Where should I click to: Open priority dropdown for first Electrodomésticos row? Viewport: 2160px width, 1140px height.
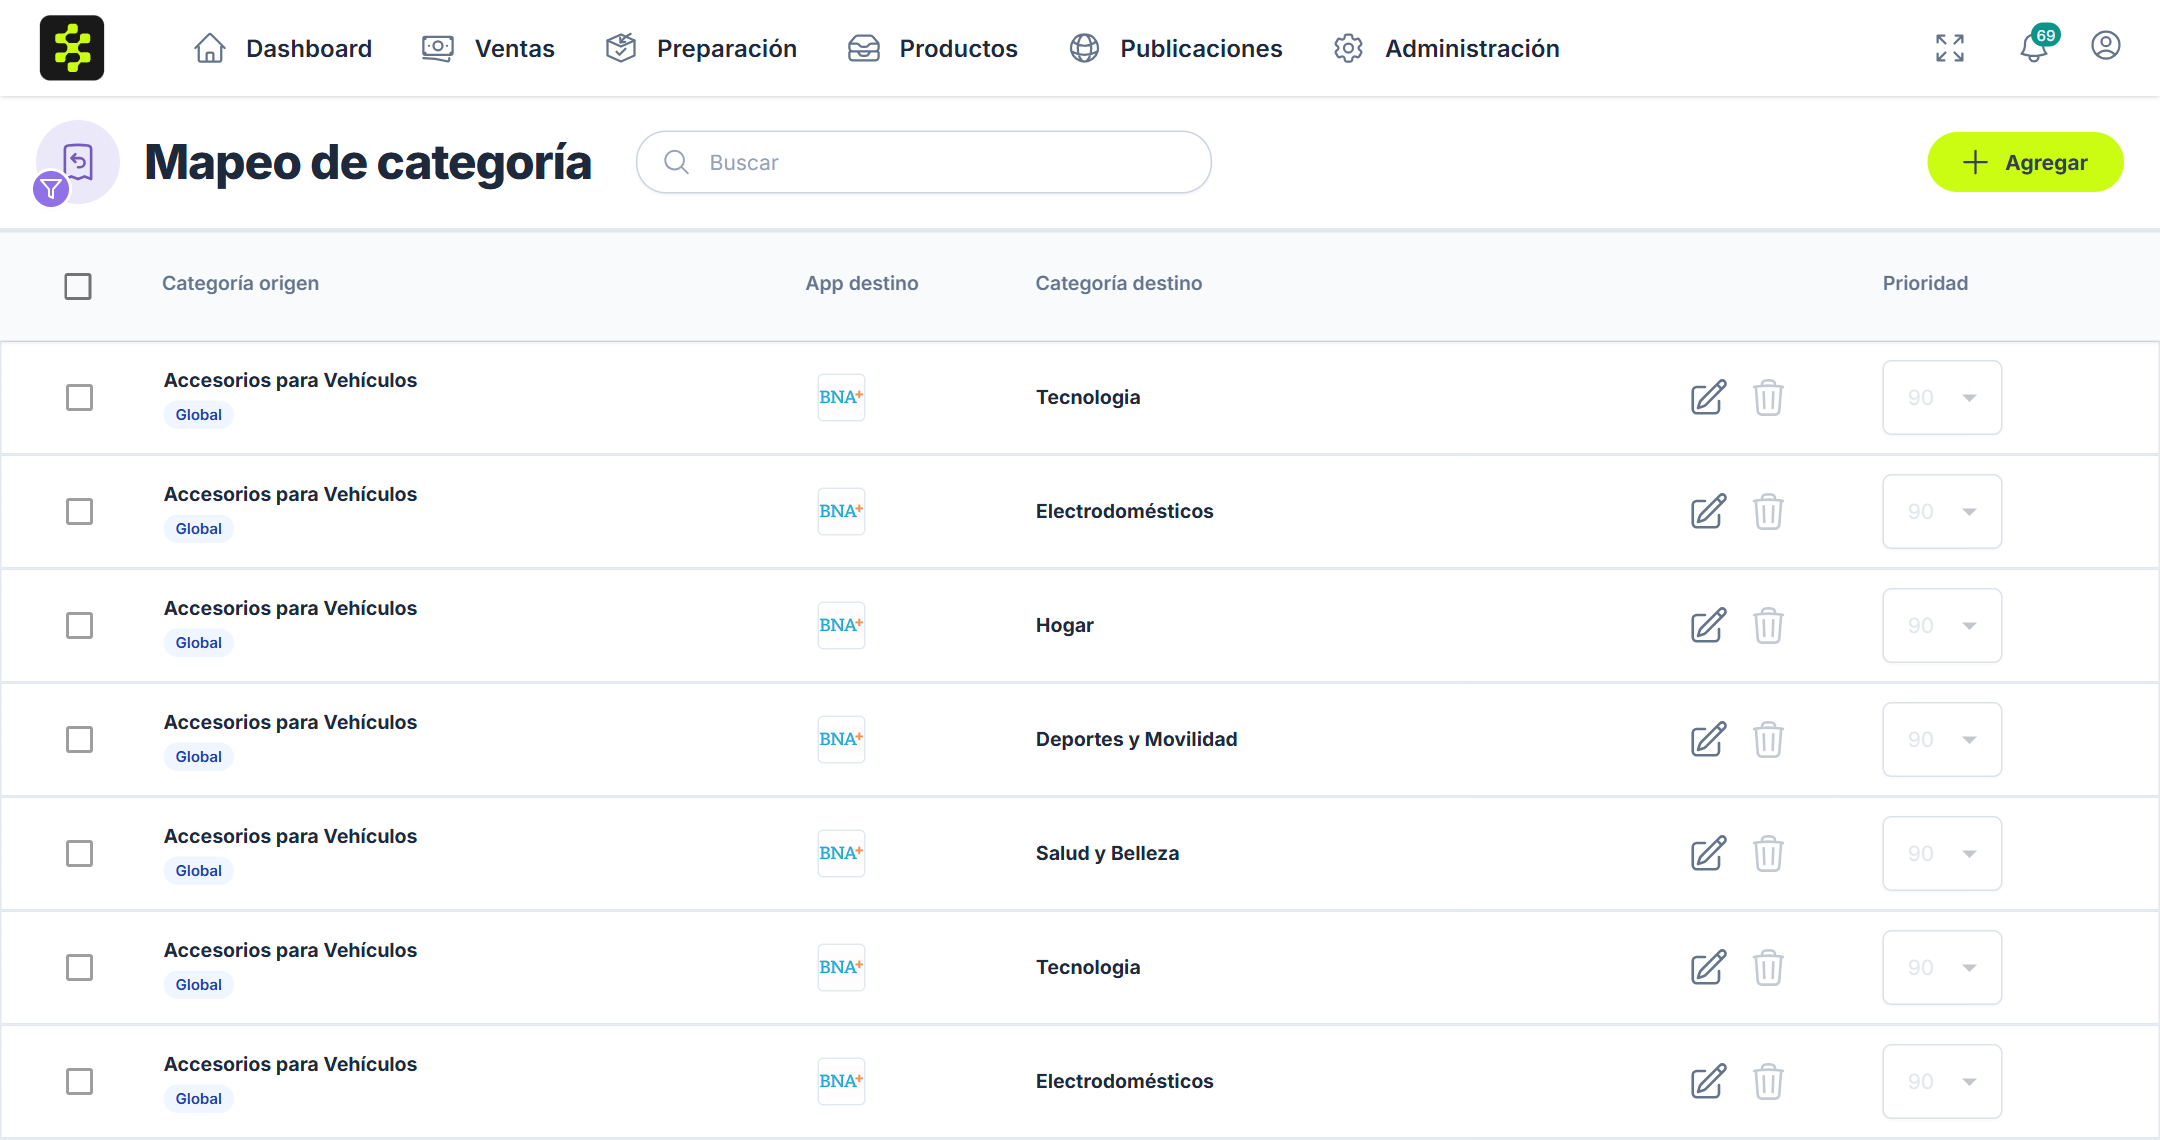click(x=1942, y=511)
